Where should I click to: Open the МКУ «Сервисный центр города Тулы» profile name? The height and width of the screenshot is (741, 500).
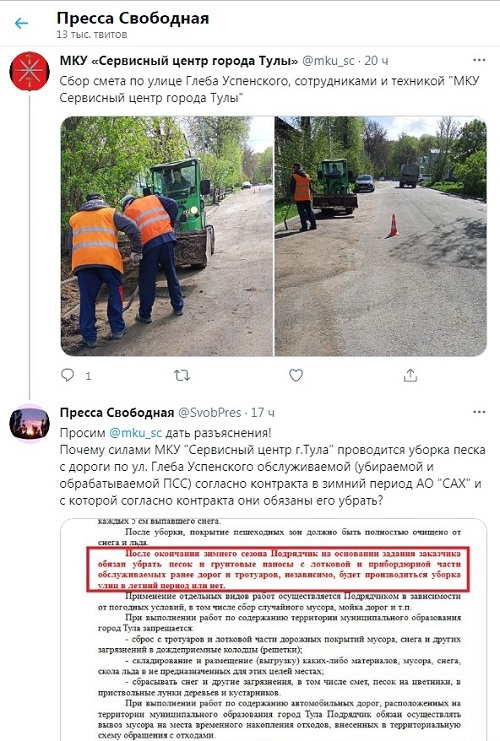[179, 60]
